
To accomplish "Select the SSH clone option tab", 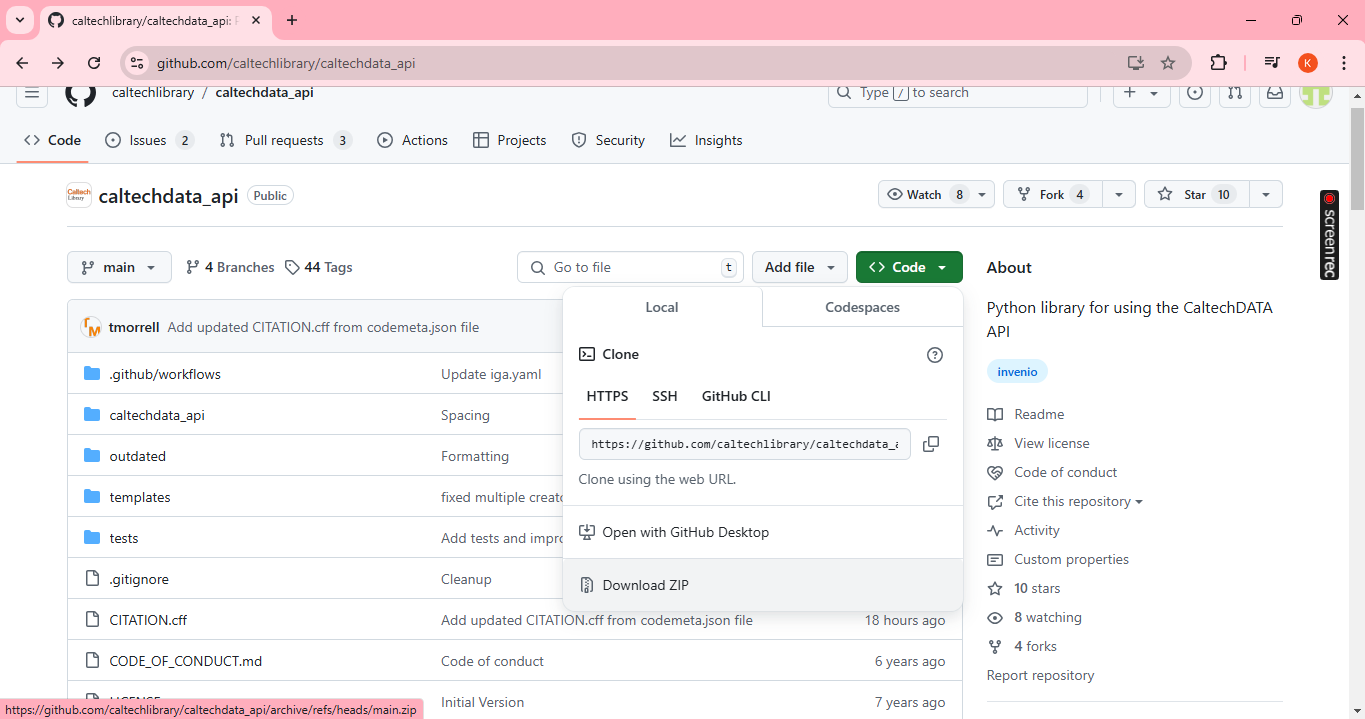I will pos(665,397).
